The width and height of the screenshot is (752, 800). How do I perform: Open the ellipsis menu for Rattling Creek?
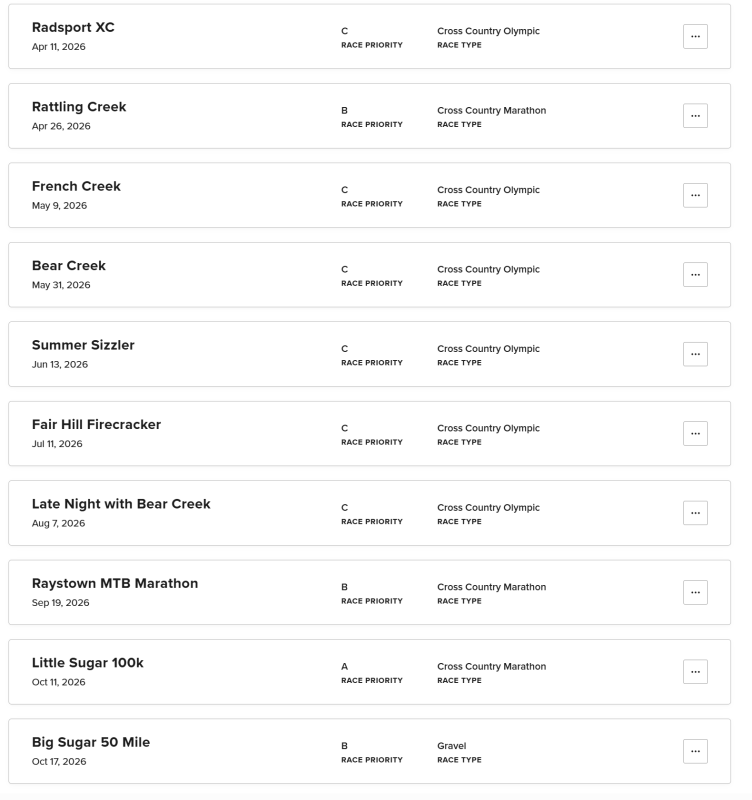tap(695, 116)
